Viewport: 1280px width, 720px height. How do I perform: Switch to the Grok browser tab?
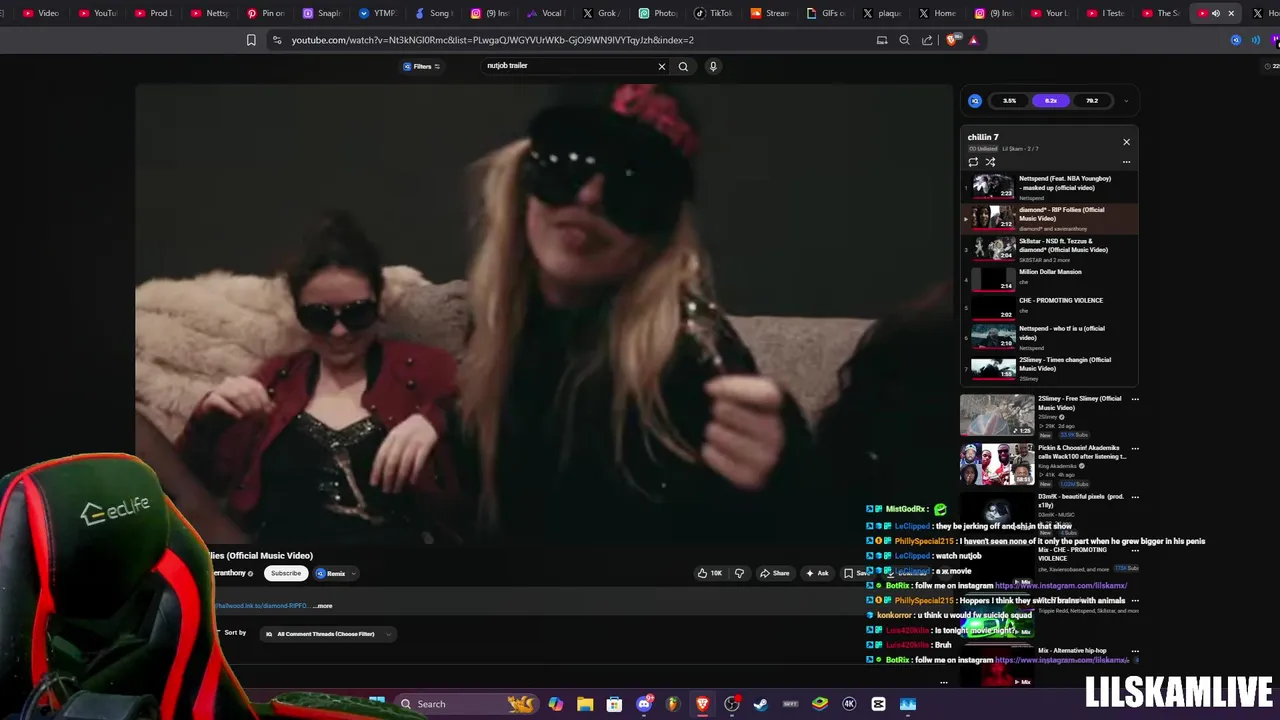[600, 13]
